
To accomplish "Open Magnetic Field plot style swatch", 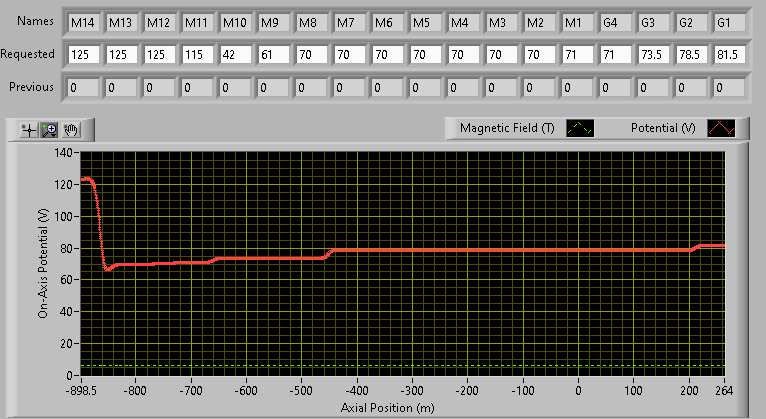I will [x=580, y=128].
